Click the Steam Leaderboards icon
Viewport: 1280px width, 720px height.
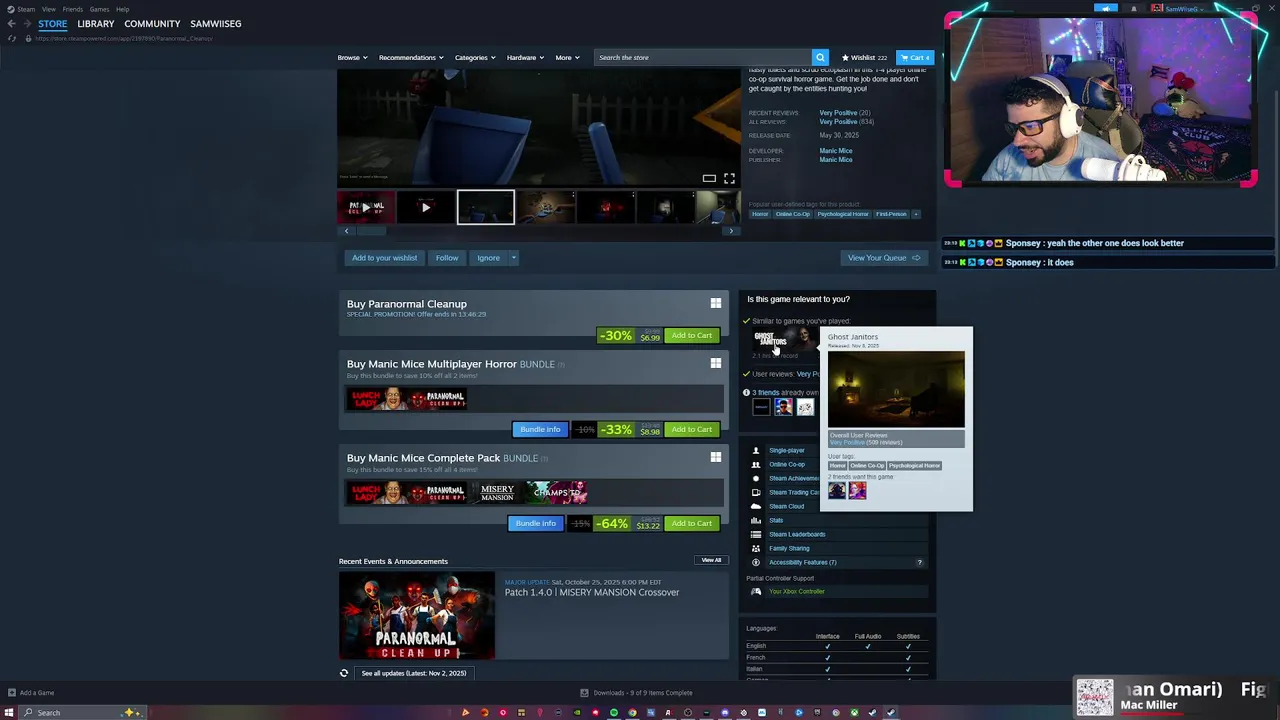(756, 534)
